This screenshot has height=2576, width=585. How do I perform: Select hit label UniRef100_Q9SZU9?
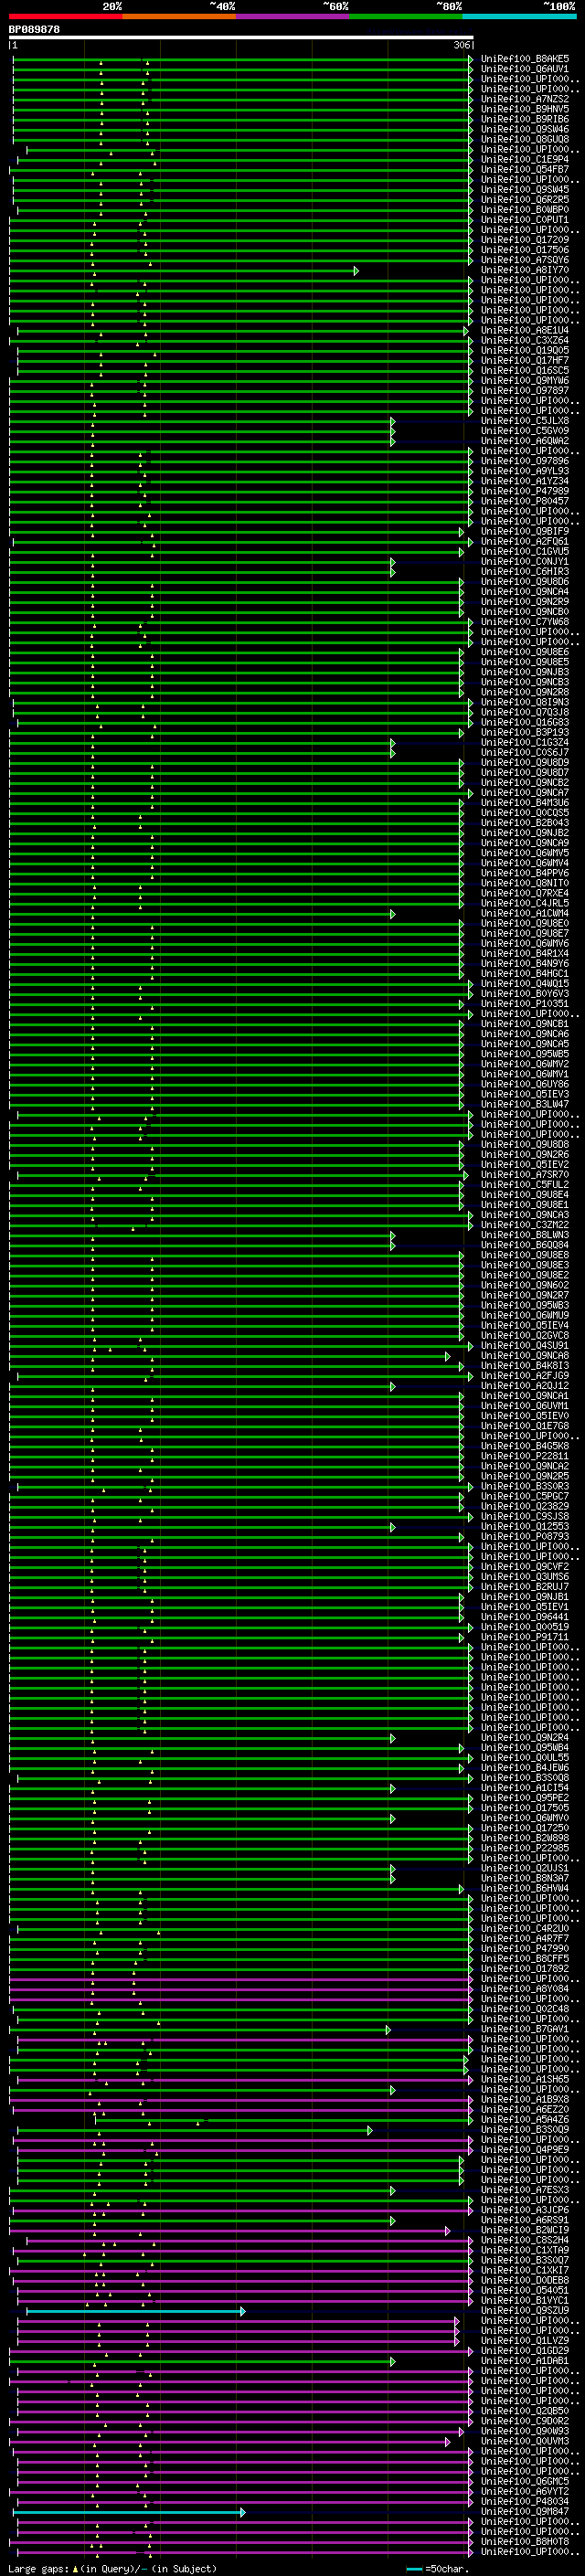525,2310
